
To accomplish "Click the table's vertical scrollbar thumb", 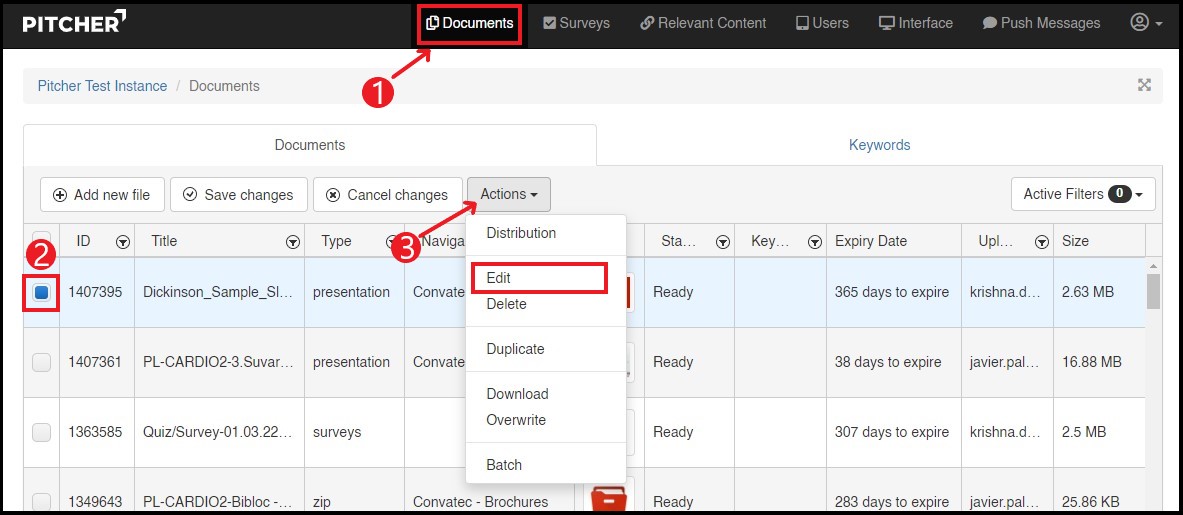I will tap(1153, 291).
